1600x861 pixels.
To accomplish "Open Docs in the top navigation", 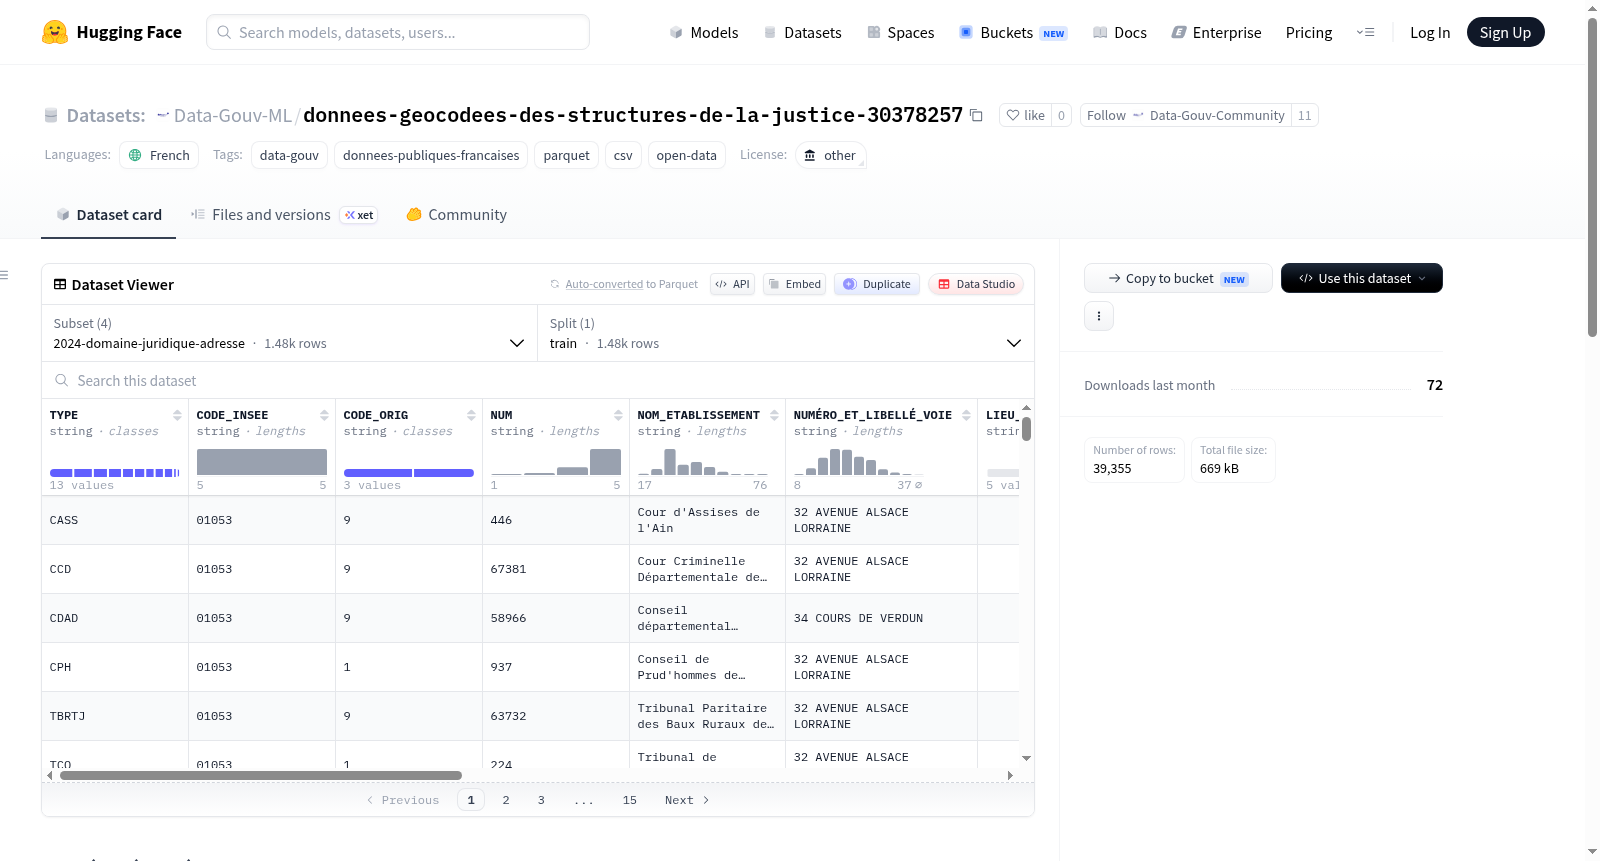I will 1119,32.
